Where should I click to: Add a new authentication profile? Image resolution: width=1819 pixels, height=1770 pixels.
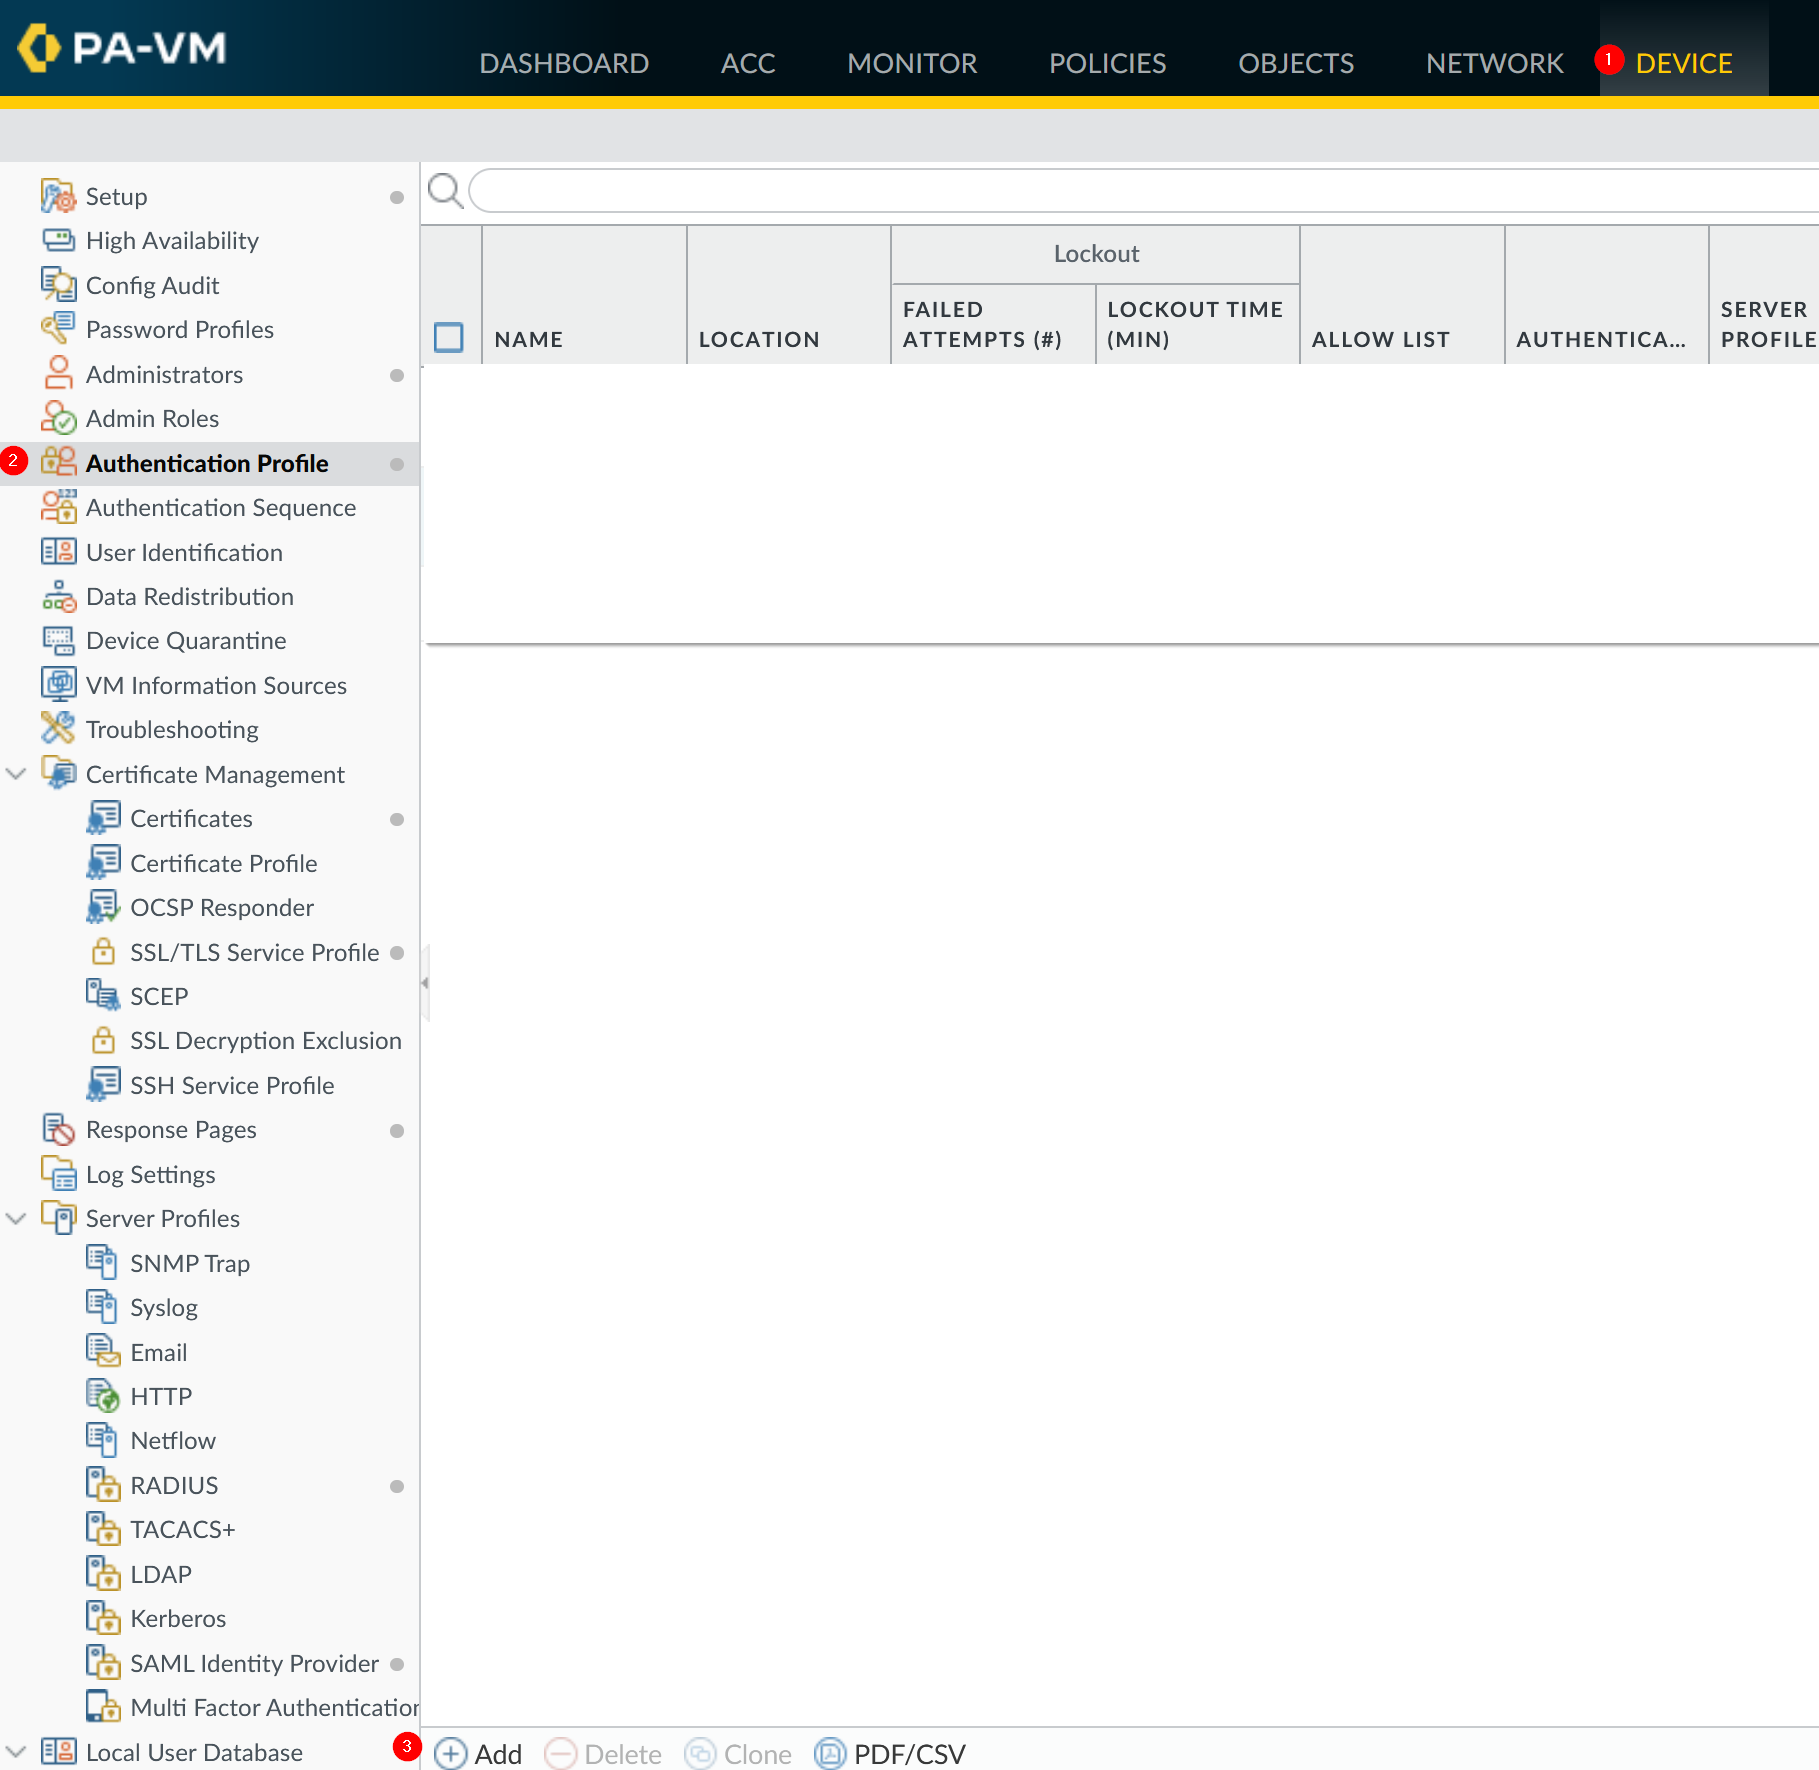tap(479, 1753)
